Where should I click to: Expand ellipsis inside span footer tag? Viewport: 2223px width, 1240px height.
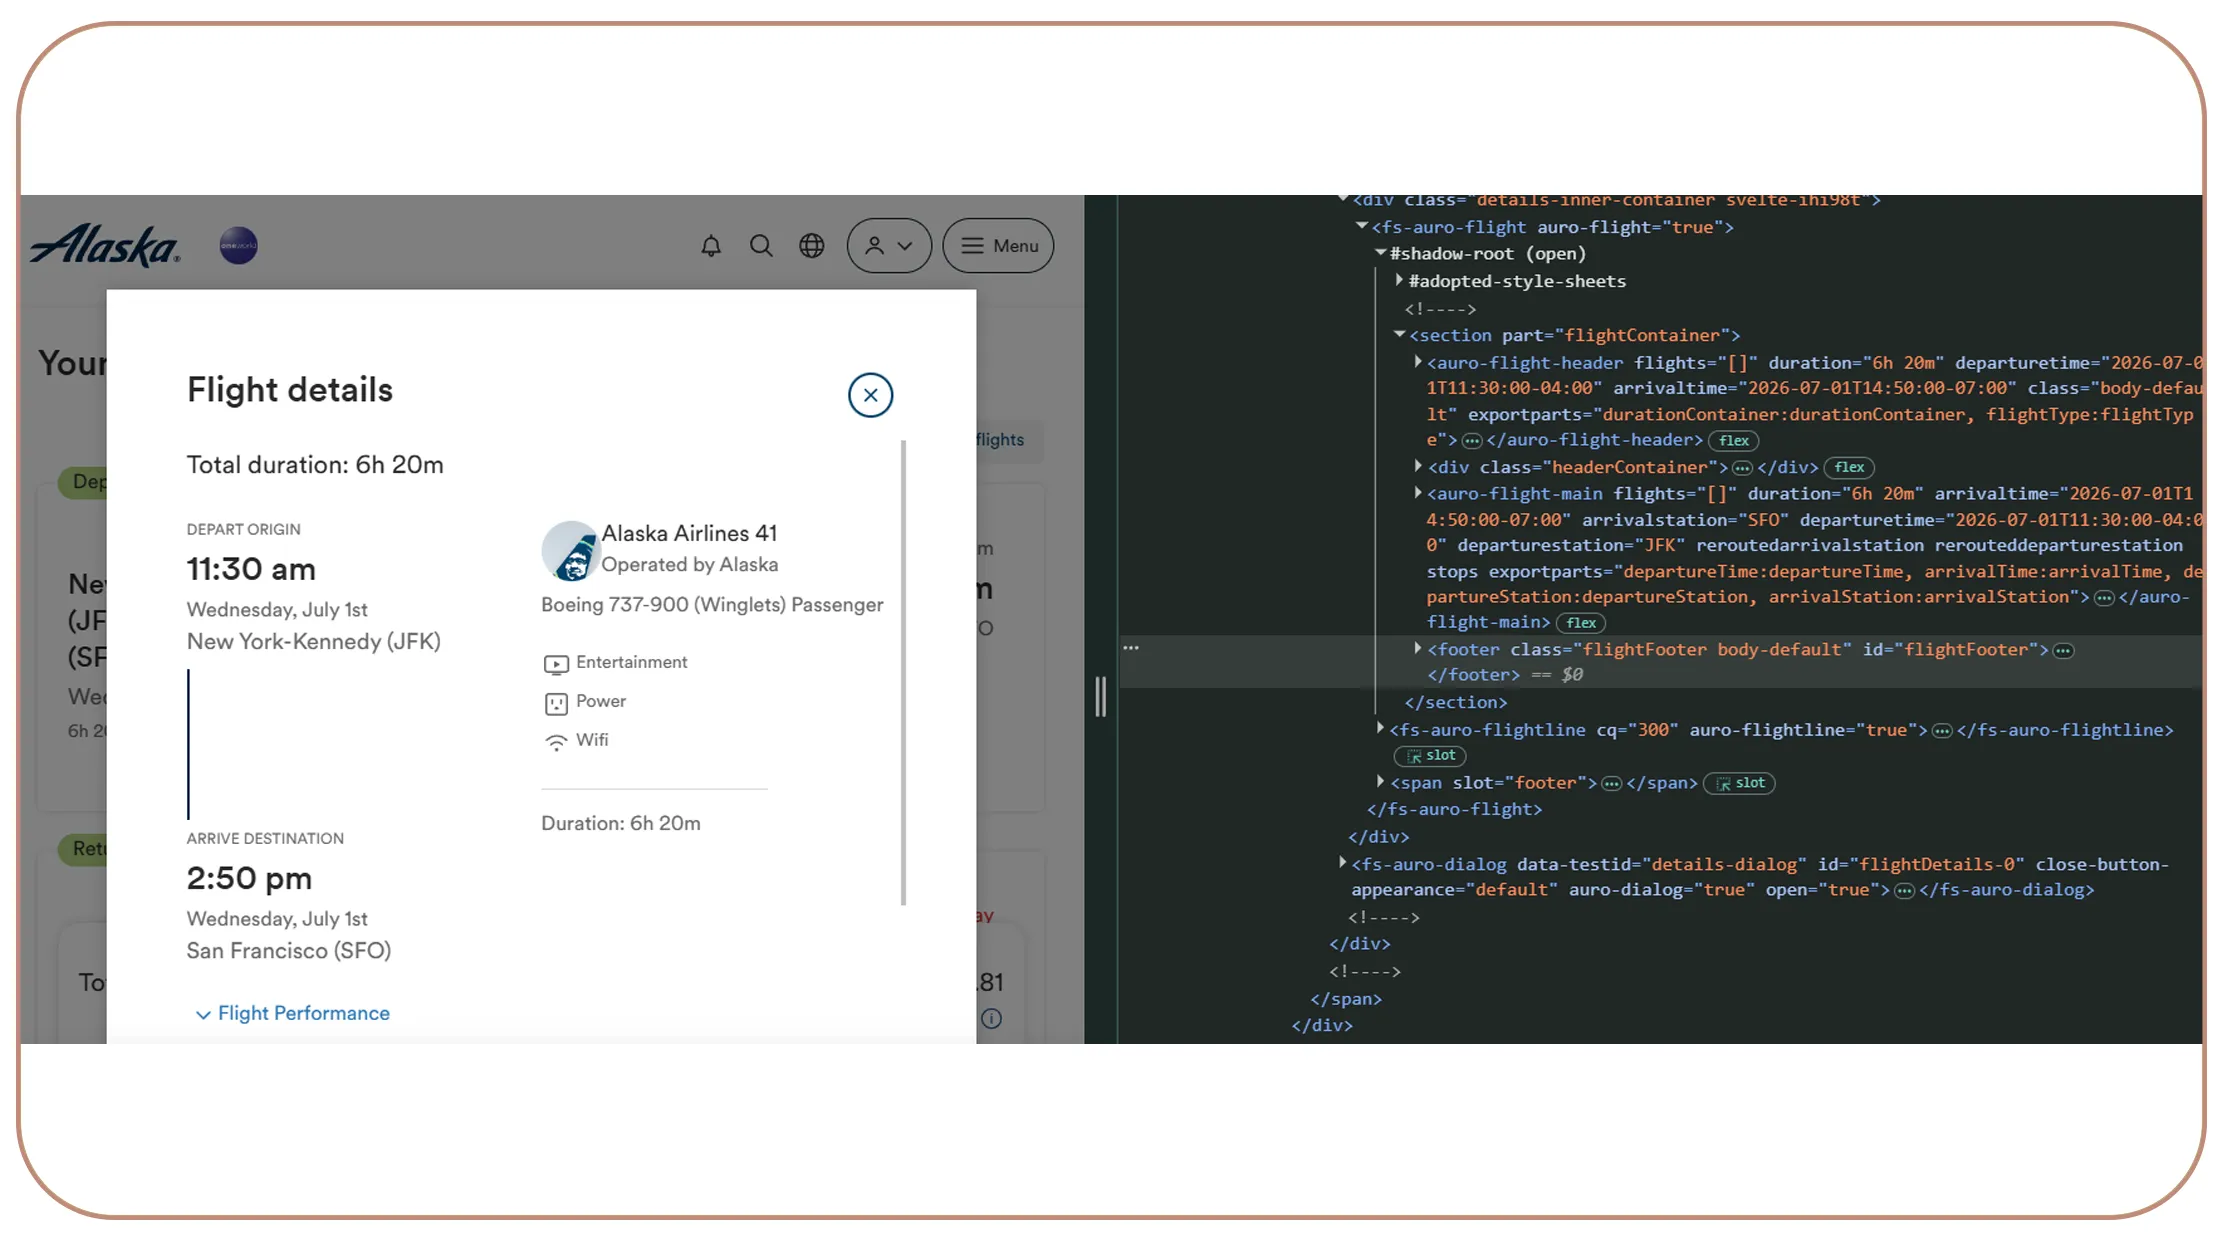[1611, 784]
